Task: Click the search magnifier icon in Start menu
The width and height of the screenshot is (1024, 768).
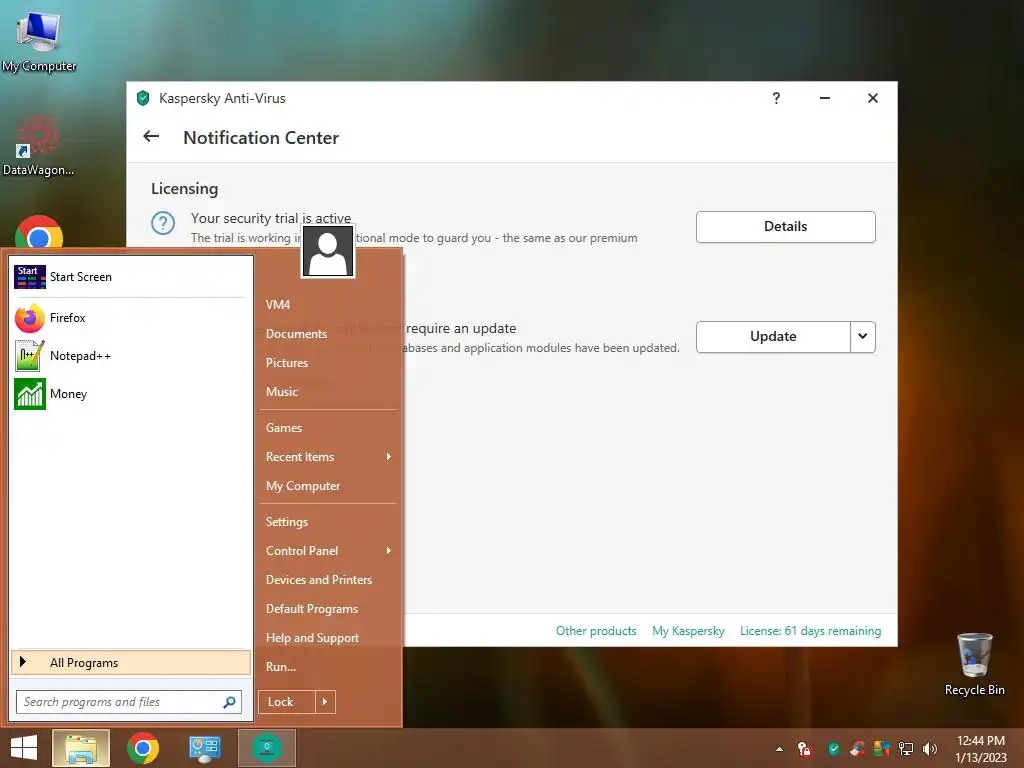Action: [229, 702]
